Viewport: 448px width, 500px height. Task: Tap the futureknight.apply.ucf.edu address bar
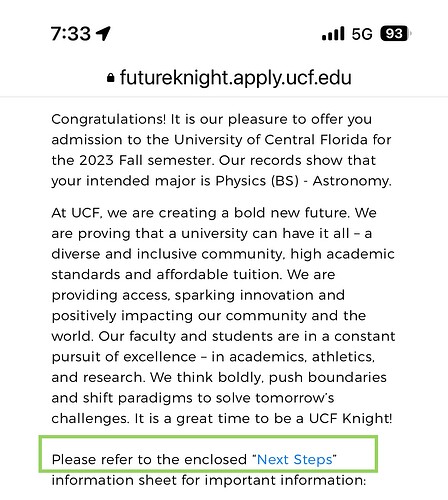229,78
